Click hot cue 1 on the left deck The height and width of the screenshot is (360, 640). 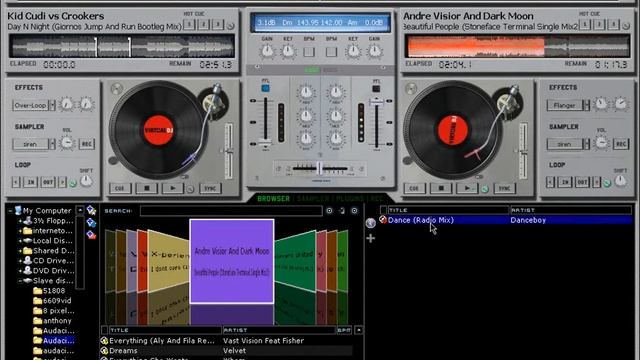(189, 24)
